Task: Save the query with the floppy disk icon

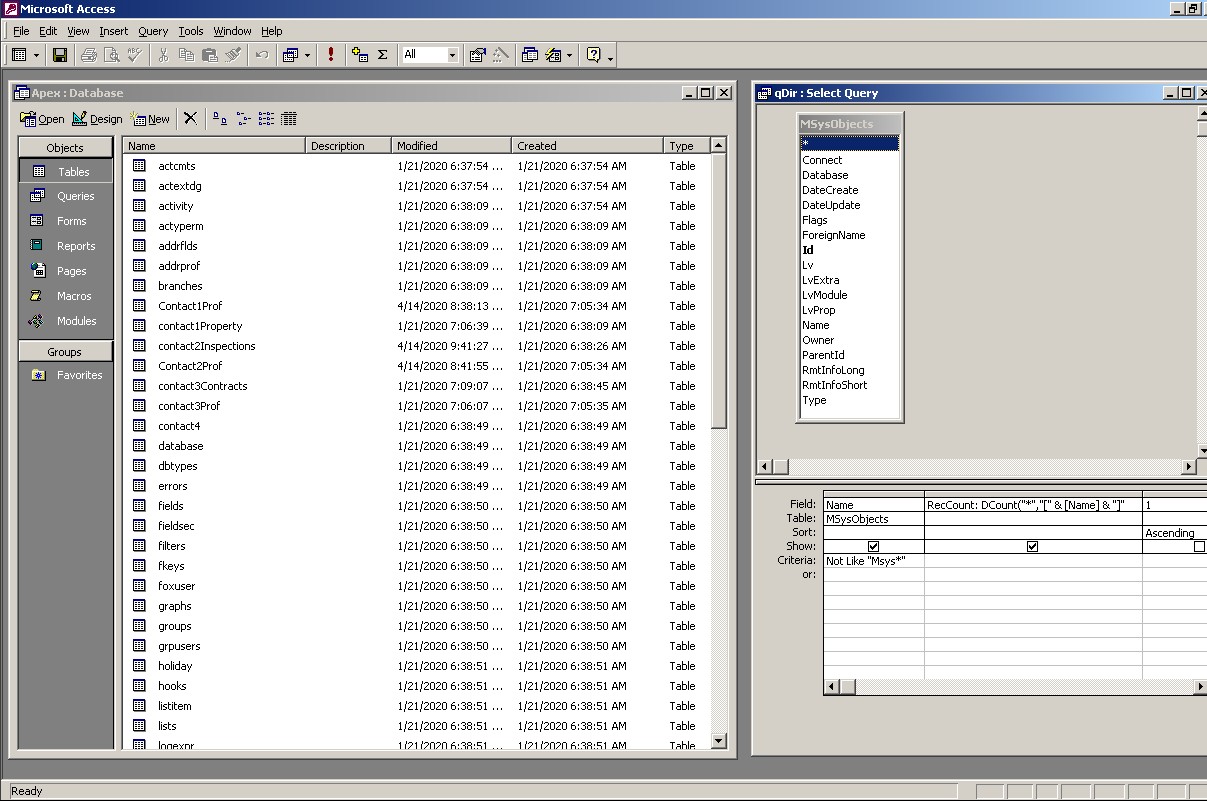Action: pyautogui.click(x=60, y=55)
